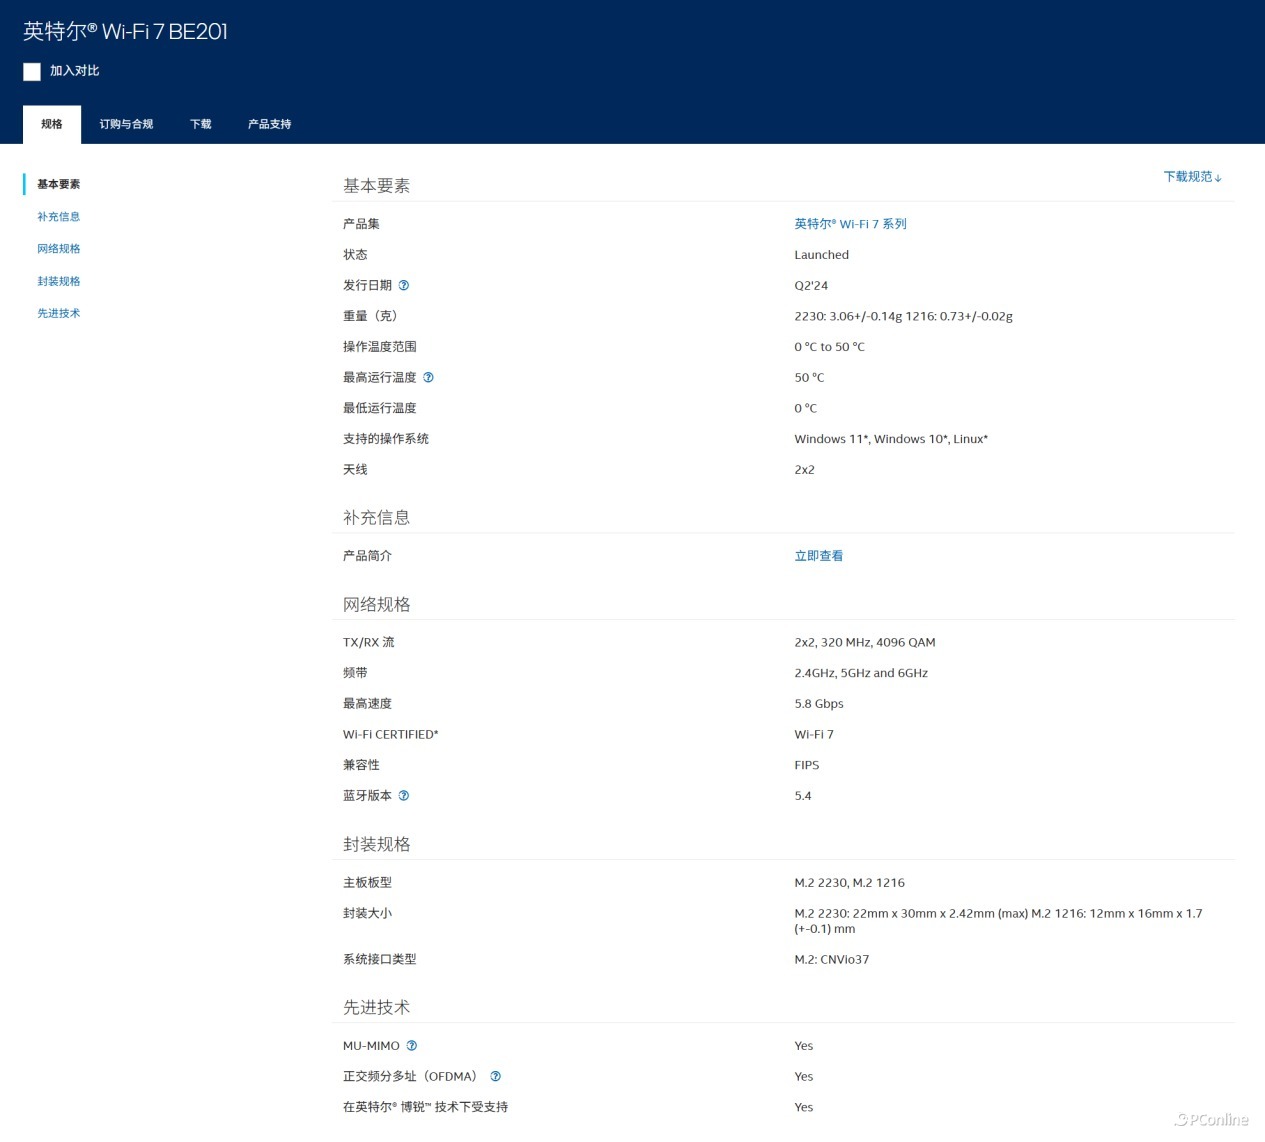Click the 封装大小 row label
This screenshot has width=1265, height=1142.
point(367,913)
